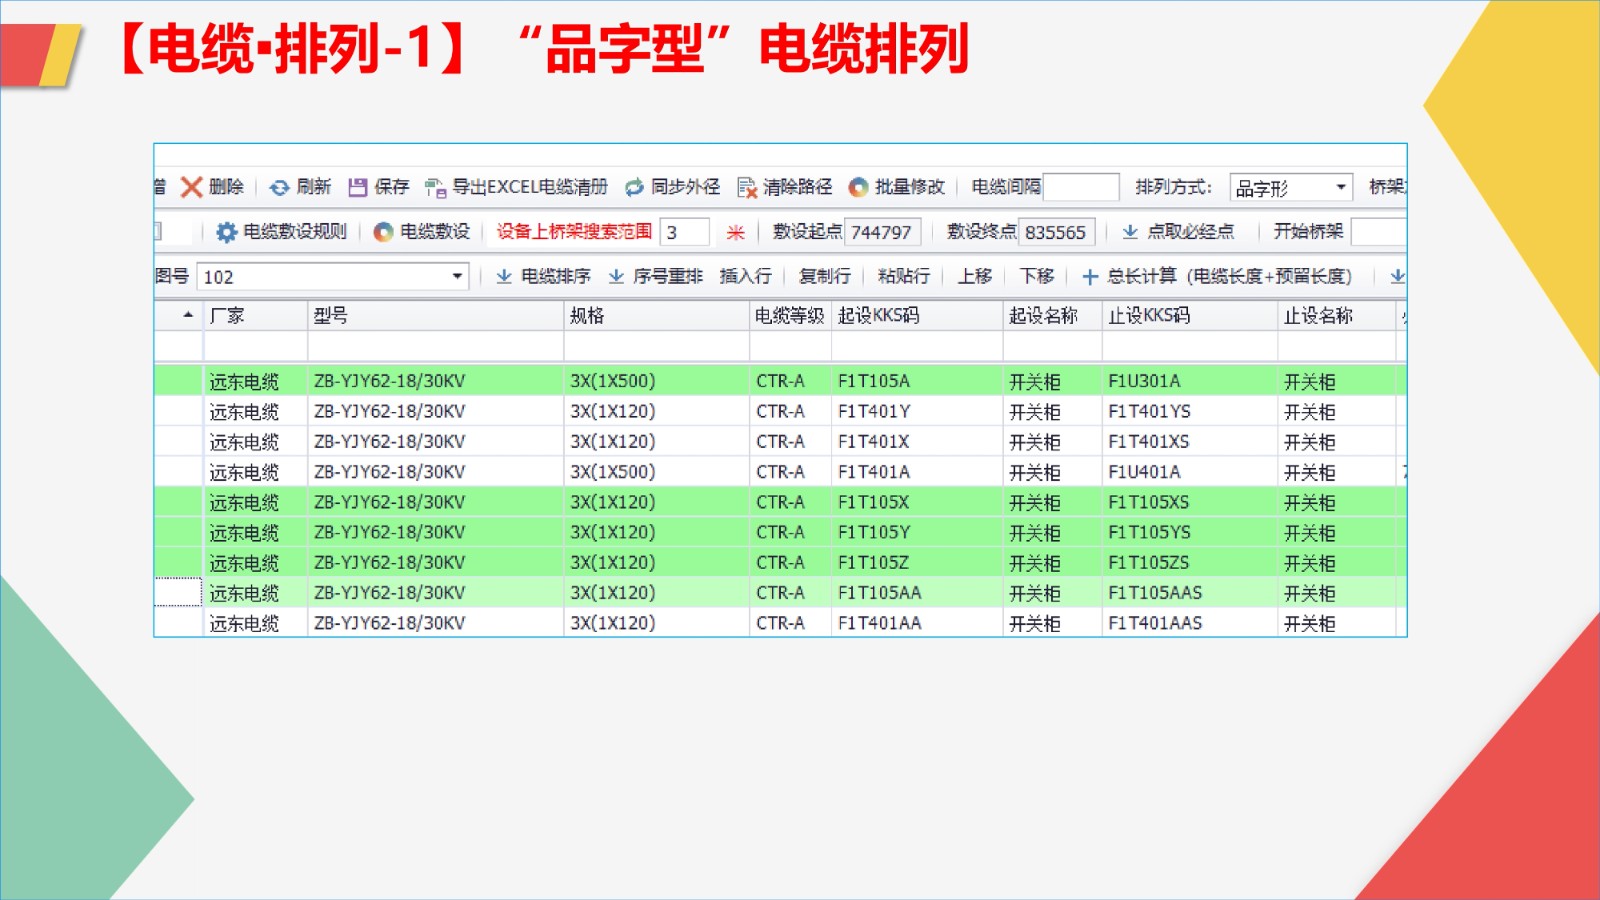
Task: Open cable laying rules gear icon
Action: pyautogui.click(x=227, y=232)
